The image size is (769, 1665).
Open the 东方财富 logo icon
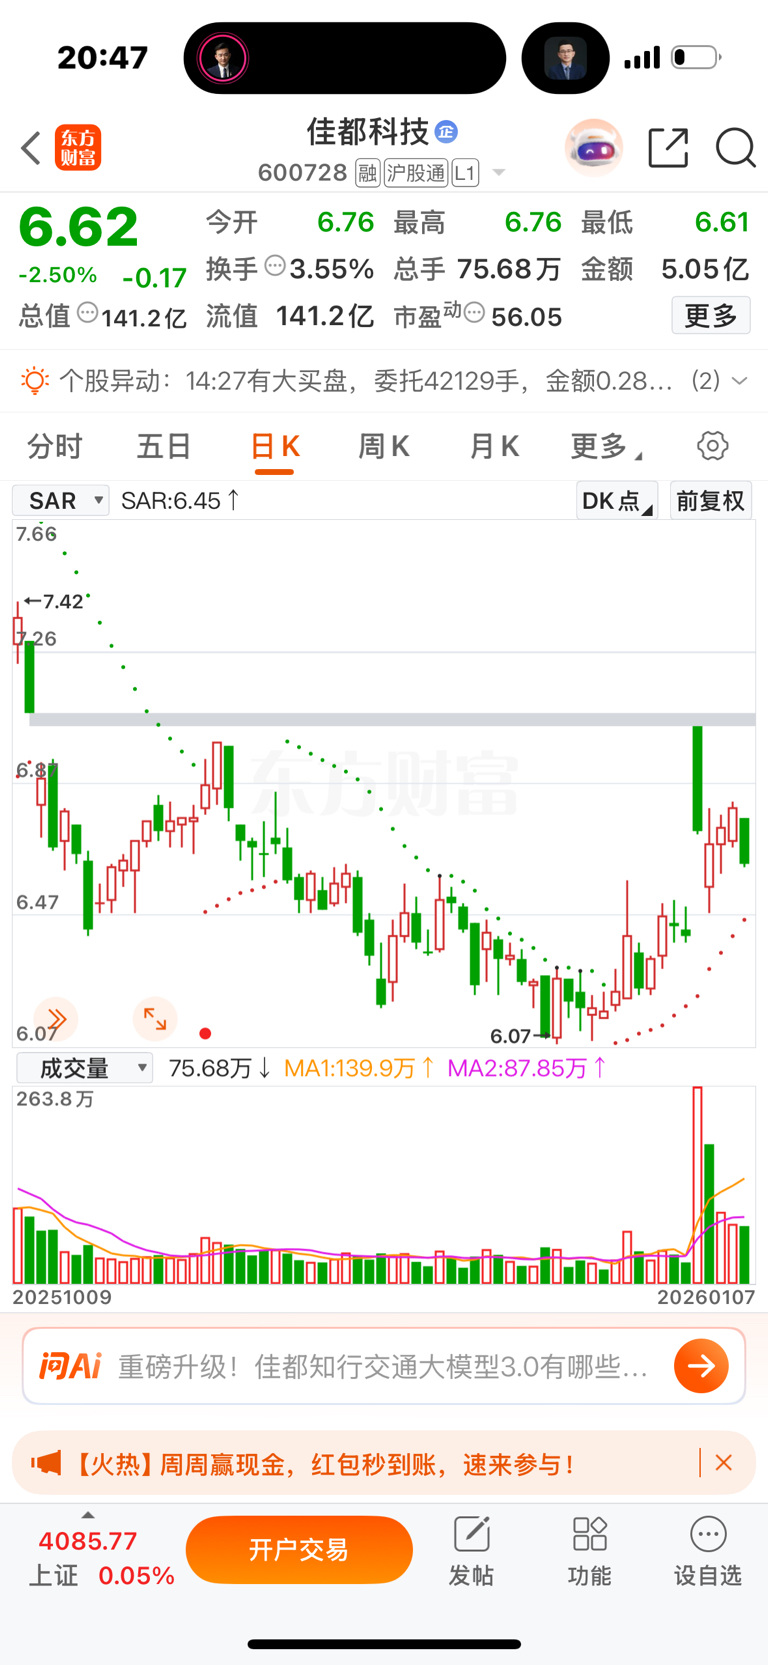point(78,148)
